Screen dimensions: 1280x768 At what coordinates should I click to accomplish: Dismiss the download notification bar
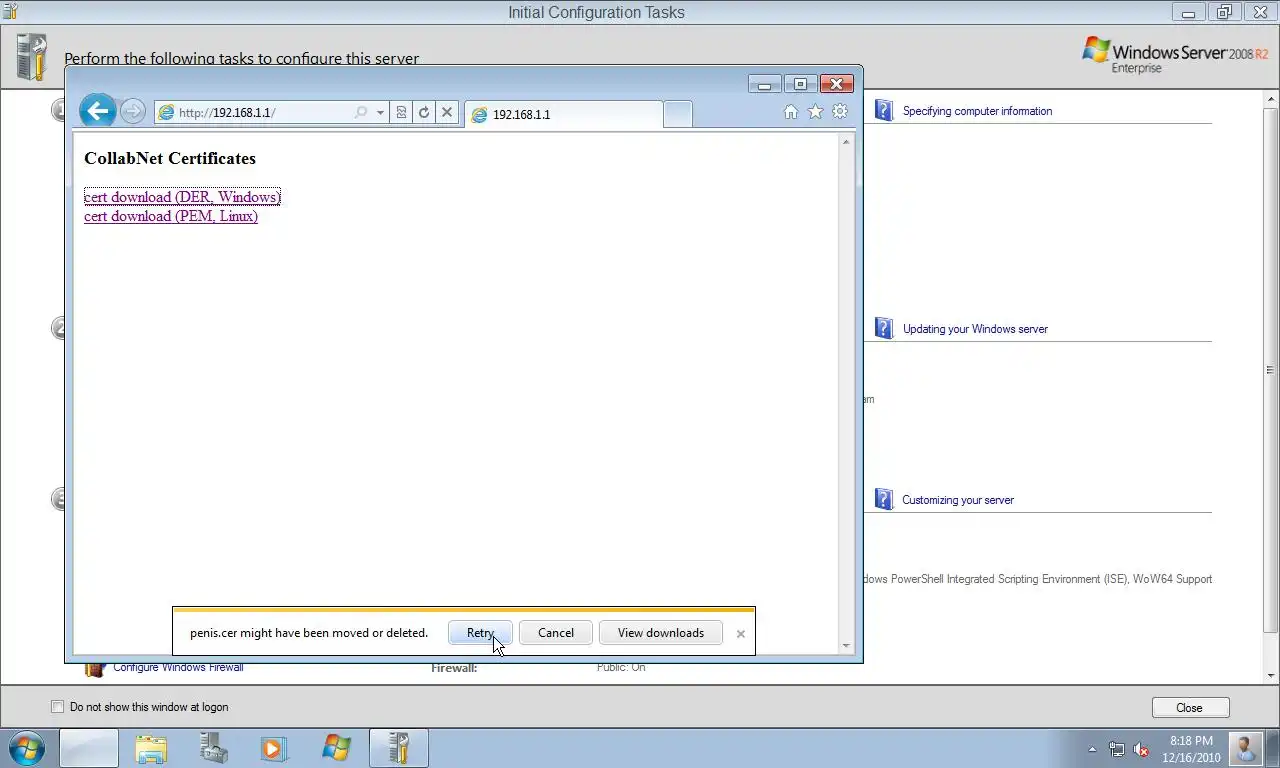coord(740,633)
